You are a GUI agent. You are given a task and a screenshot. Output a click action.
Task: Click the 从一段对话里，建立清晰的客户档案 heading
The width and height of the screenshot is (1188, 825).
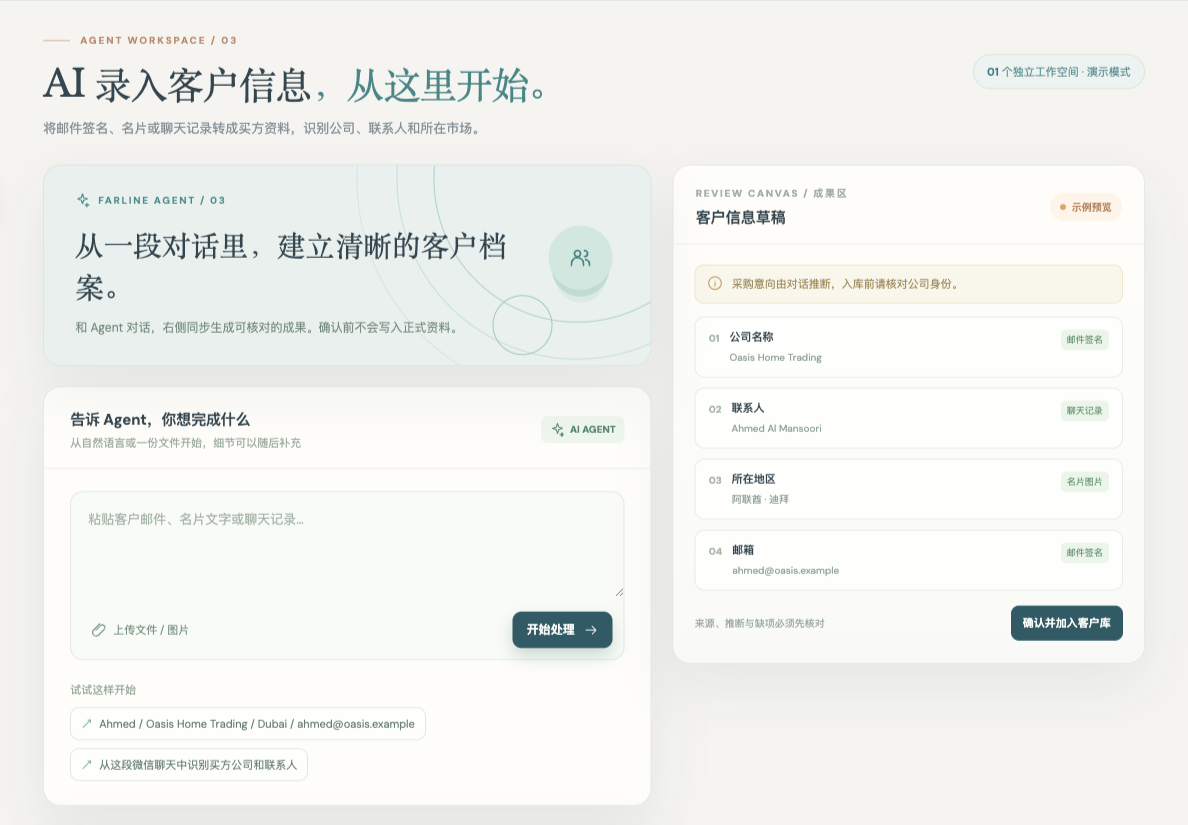pos(290,267)
